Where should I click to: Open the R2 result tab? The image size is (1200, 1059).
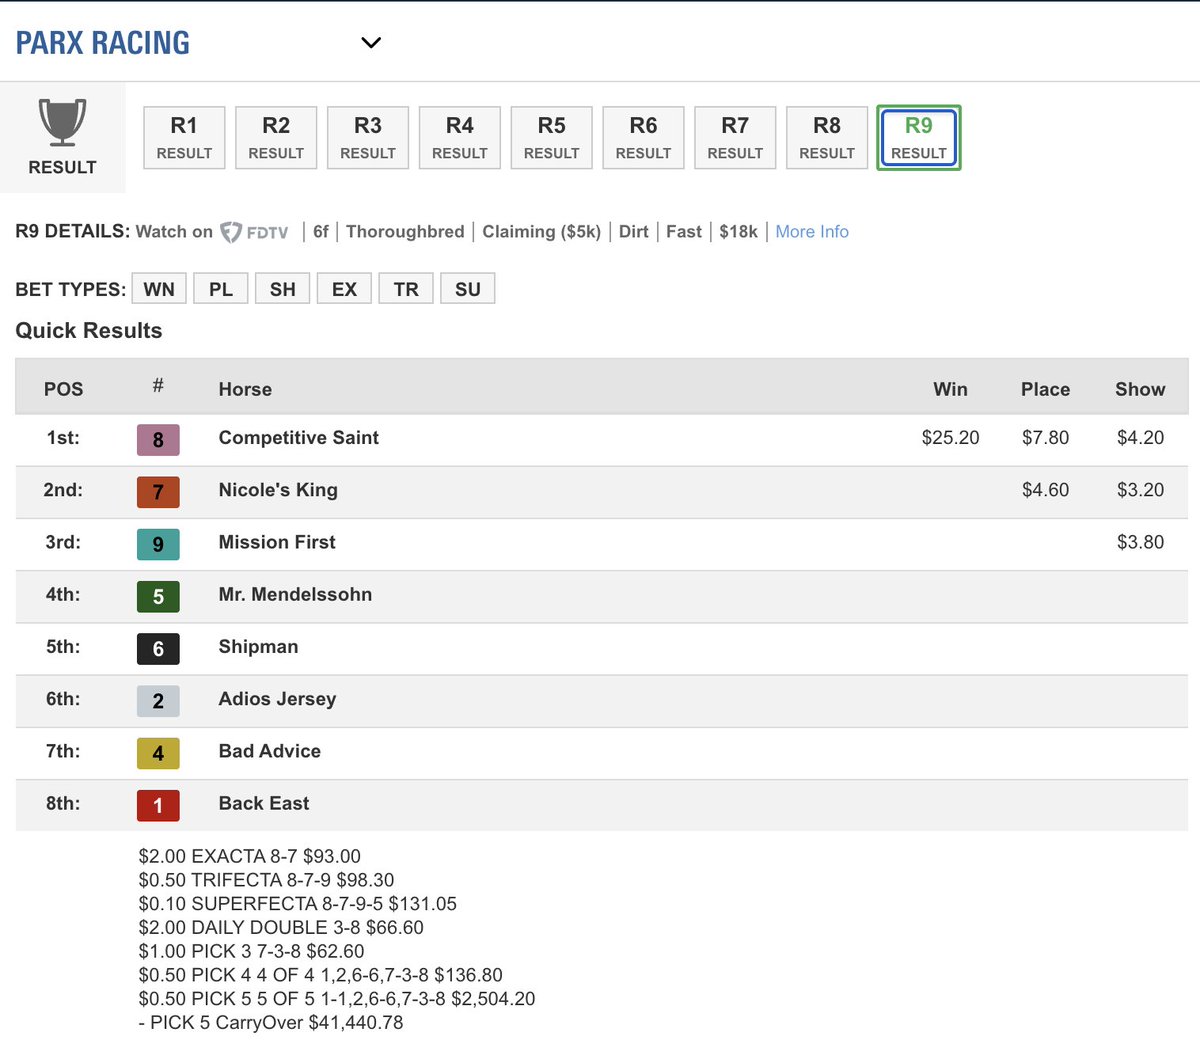click(x=276, y=138)
